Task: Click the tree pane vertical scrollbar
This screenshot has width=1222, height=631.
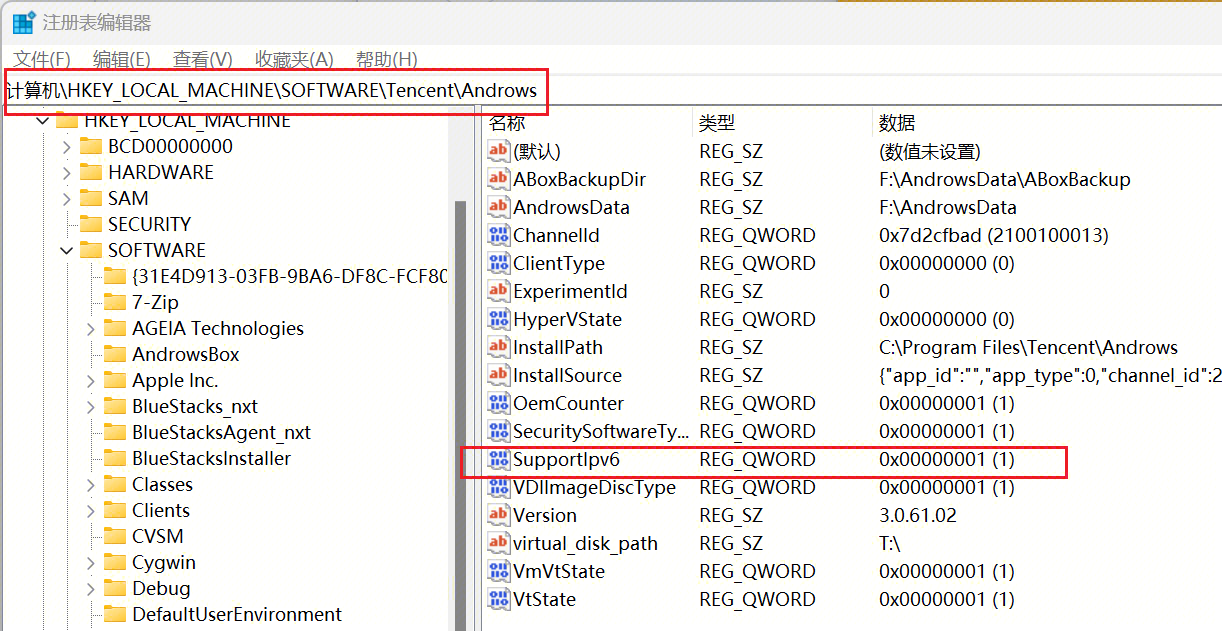Action: 461,415
